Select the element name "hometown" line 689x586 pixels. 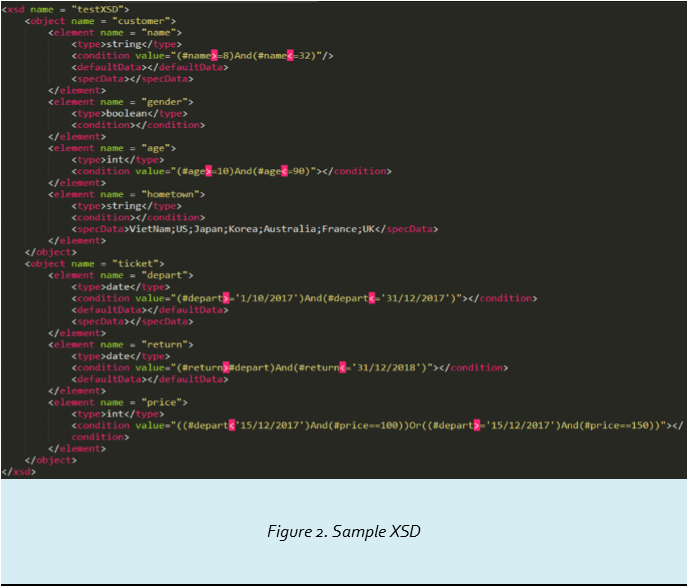(127, 194)
